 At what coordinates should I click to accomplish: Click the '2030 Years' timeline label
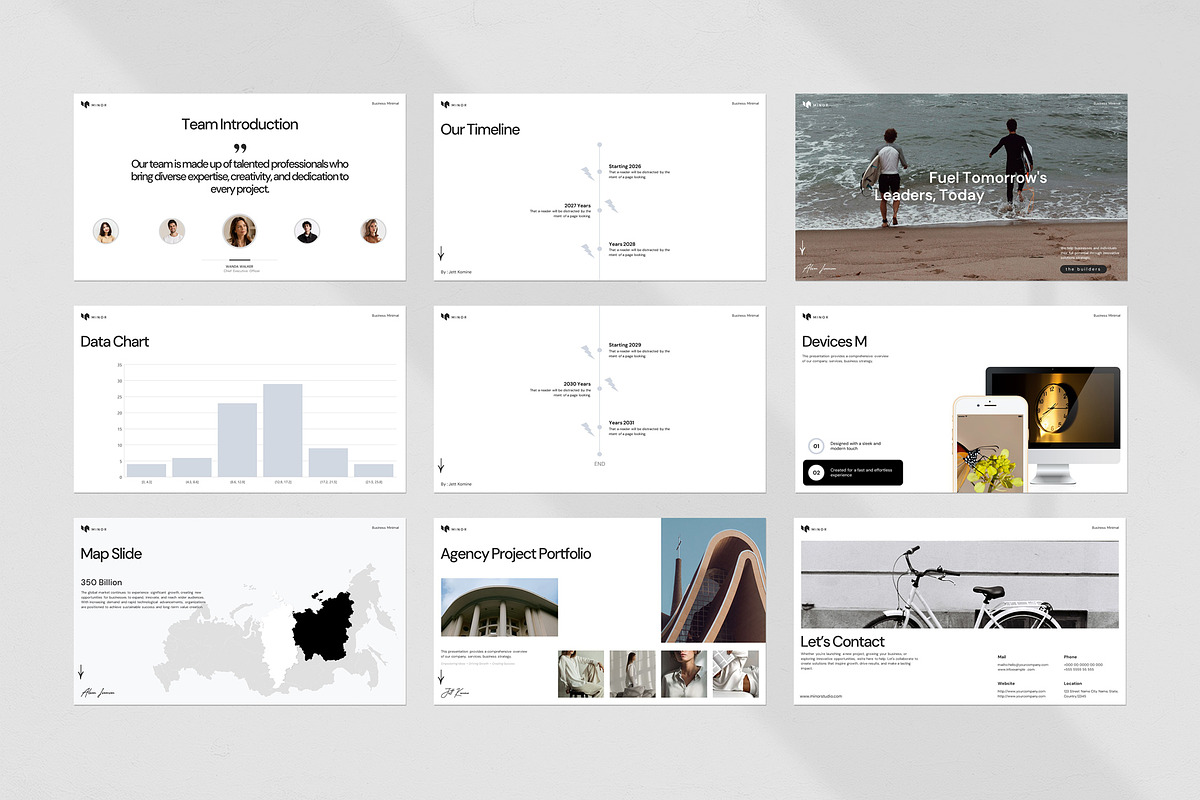point(577,384)
